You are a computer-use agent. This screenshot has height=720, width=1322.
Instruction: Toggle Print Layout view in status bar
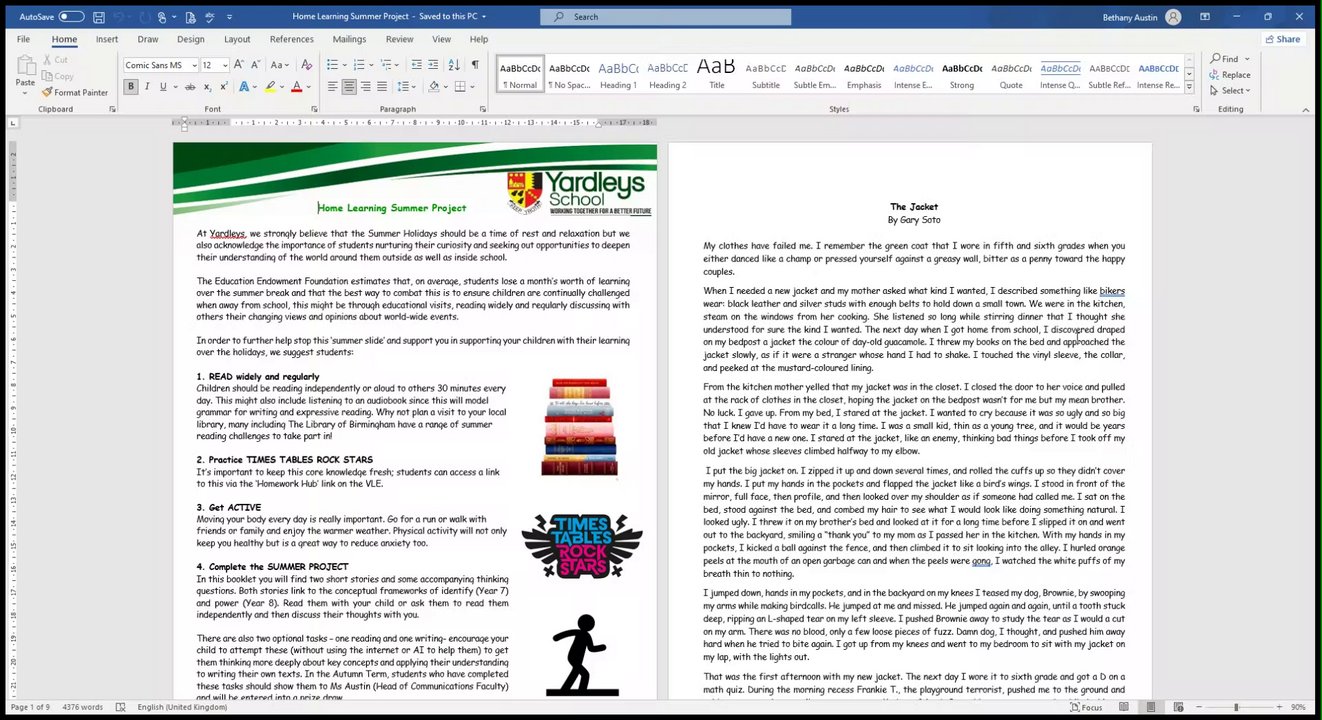(x=1152, y=707)
